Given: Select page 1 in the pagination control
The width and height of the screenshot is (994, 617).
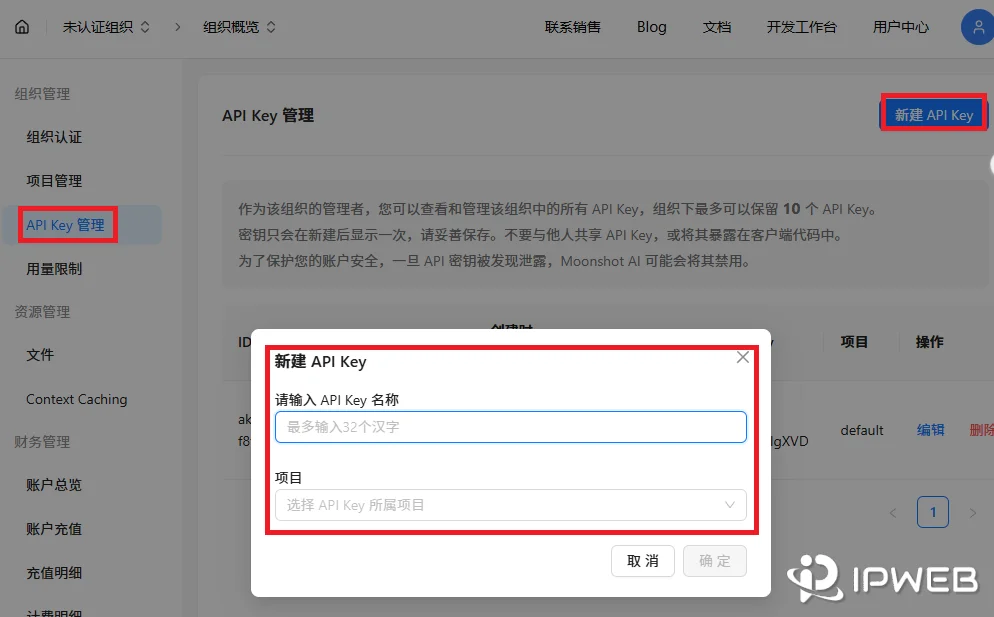Looking at the screenshot, I should point(932,511).
